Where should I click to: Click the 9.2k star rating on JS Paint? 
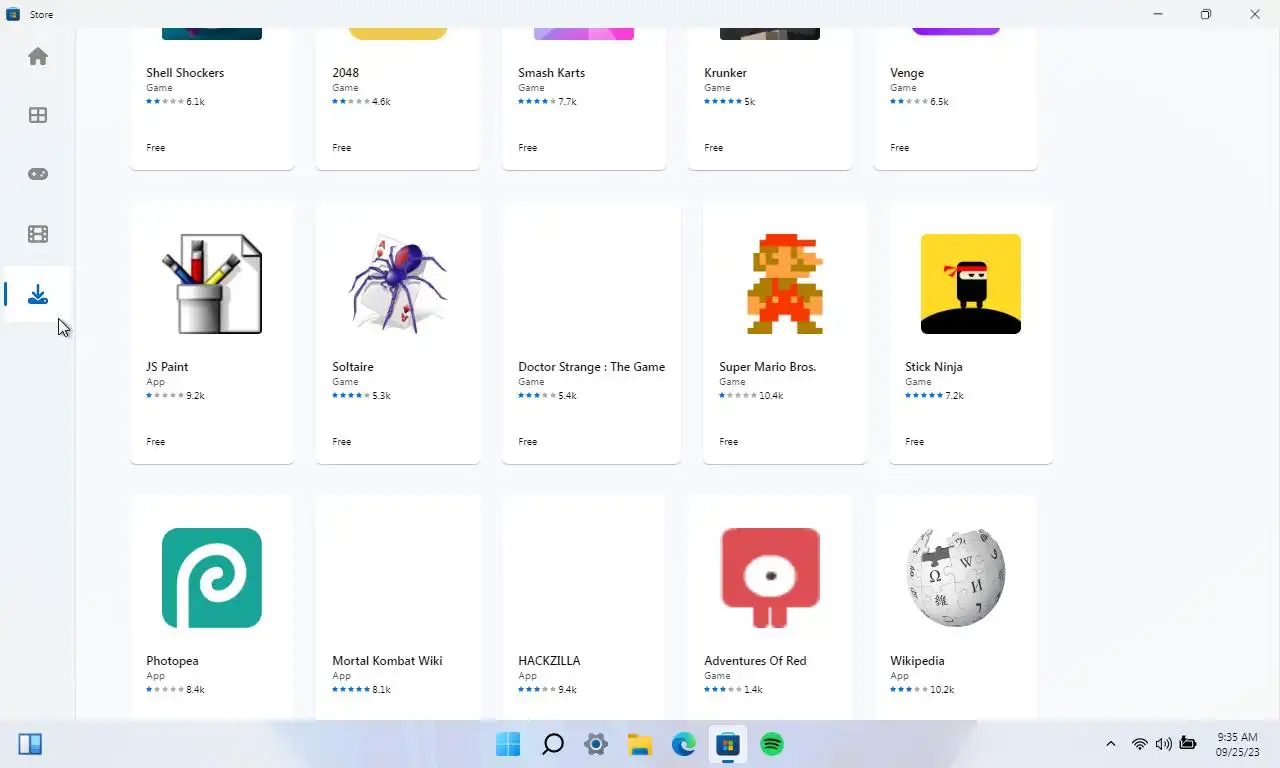click(175, 396)
